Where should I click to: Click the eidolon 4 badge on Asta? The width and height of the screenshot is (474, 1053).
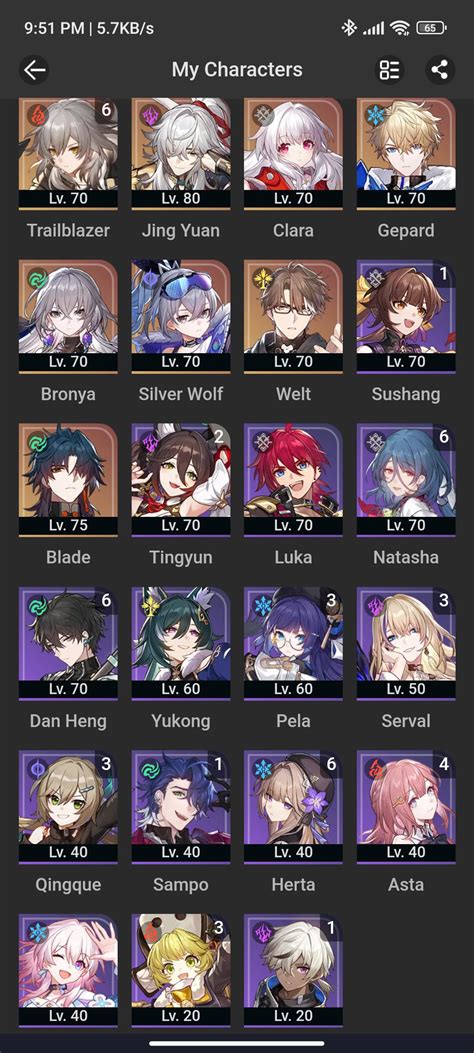(x=444, y=764)
